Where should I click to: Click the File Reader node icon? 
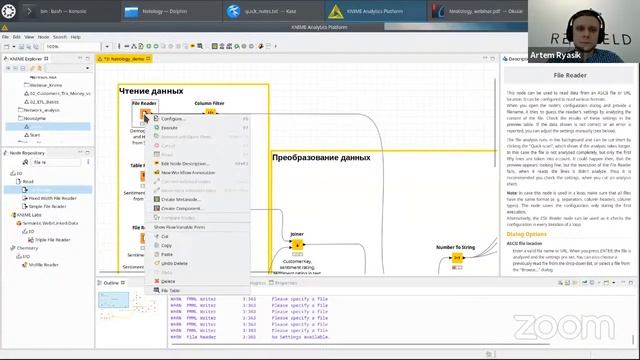pos(145,114)
